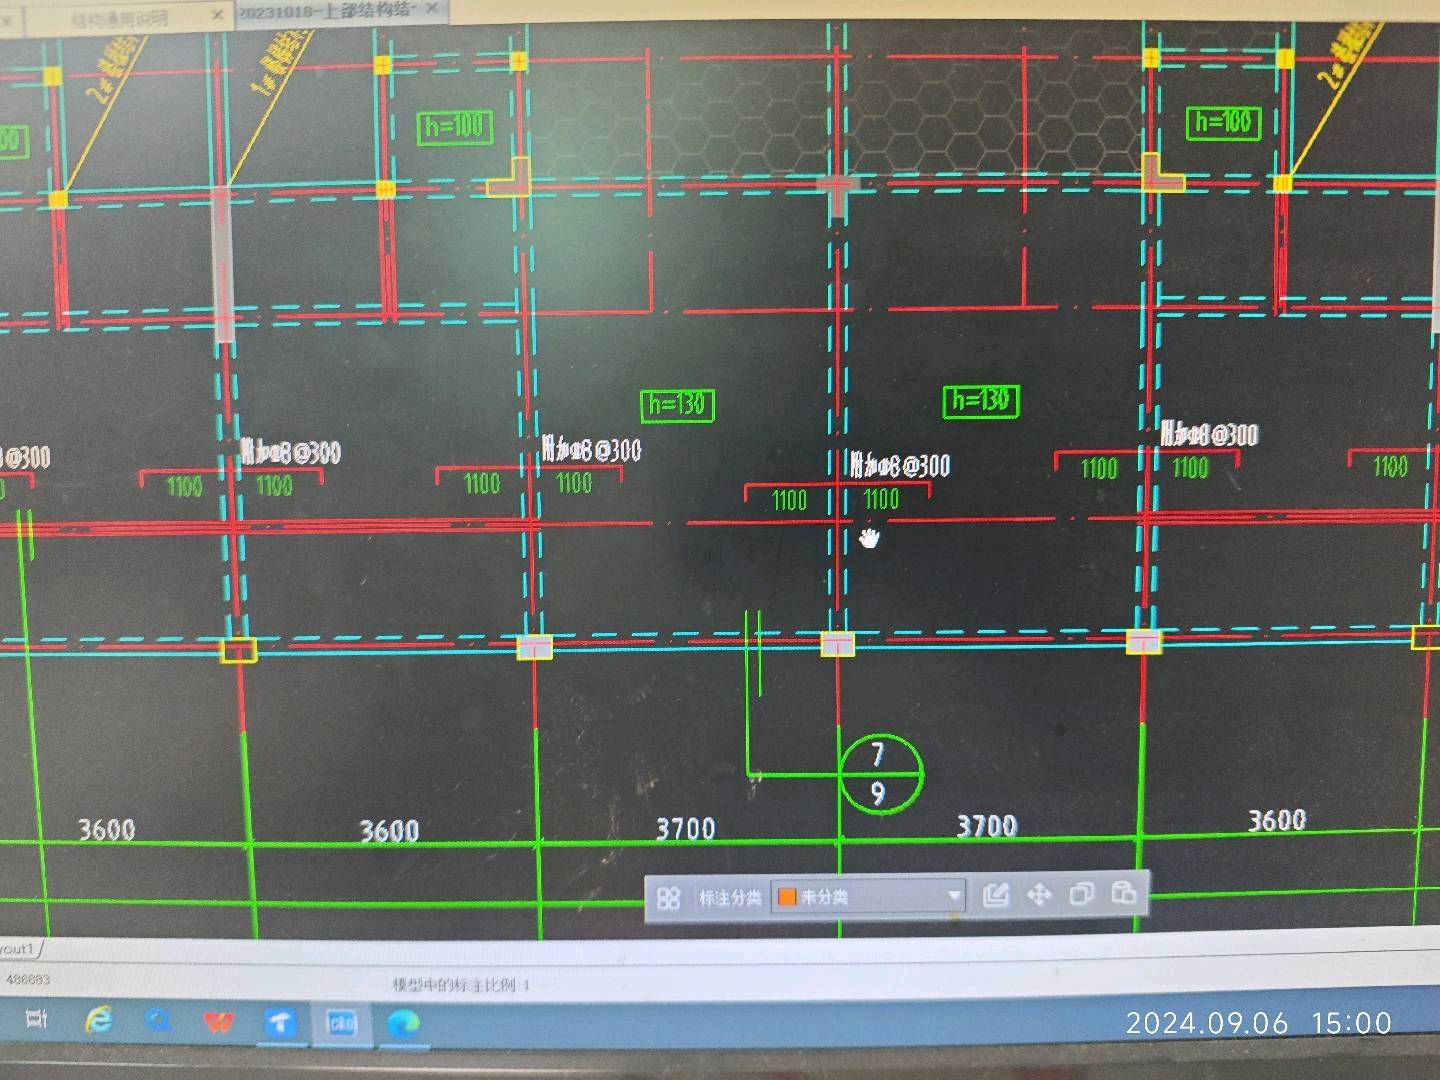Close the 结构通用说明 tab
Viewport: 1440px width, 1080px height.
[x=218, y=15]
